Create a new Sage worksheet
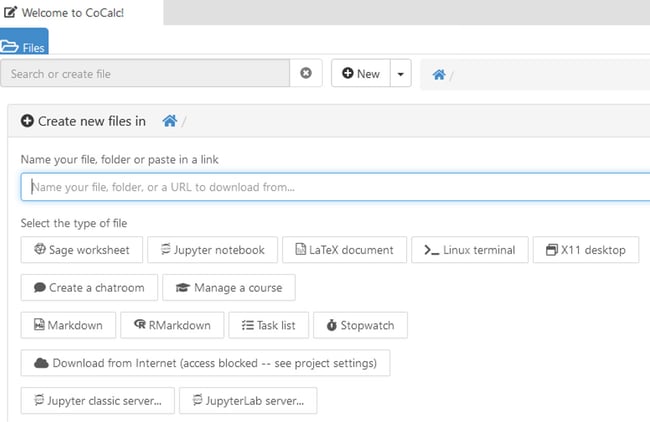The image size is (650, 422). click(x=82, y=250)
